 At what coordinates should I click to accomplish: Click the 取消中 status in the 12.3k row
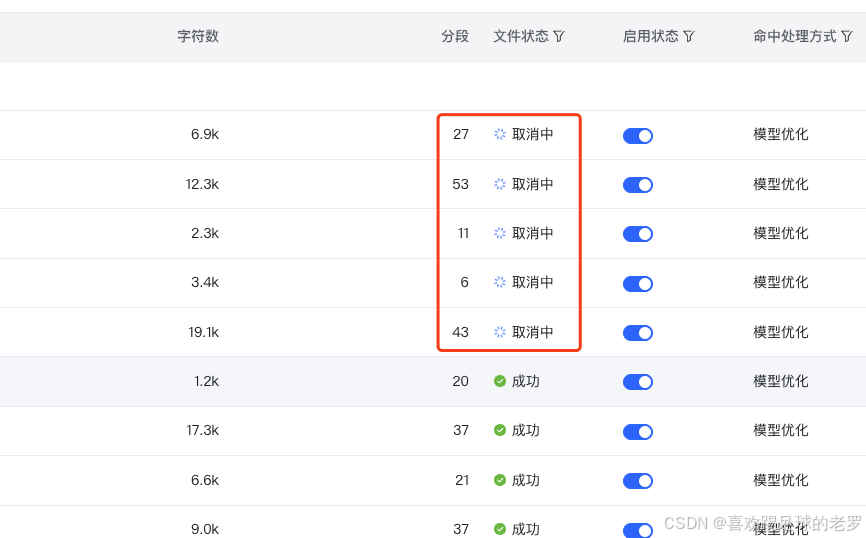click(532, 184)
